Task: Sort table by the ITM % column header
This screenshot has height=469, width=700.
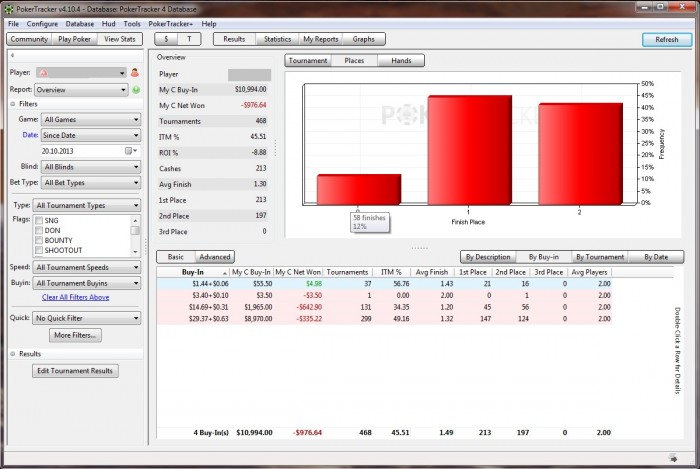Action: 391,272
